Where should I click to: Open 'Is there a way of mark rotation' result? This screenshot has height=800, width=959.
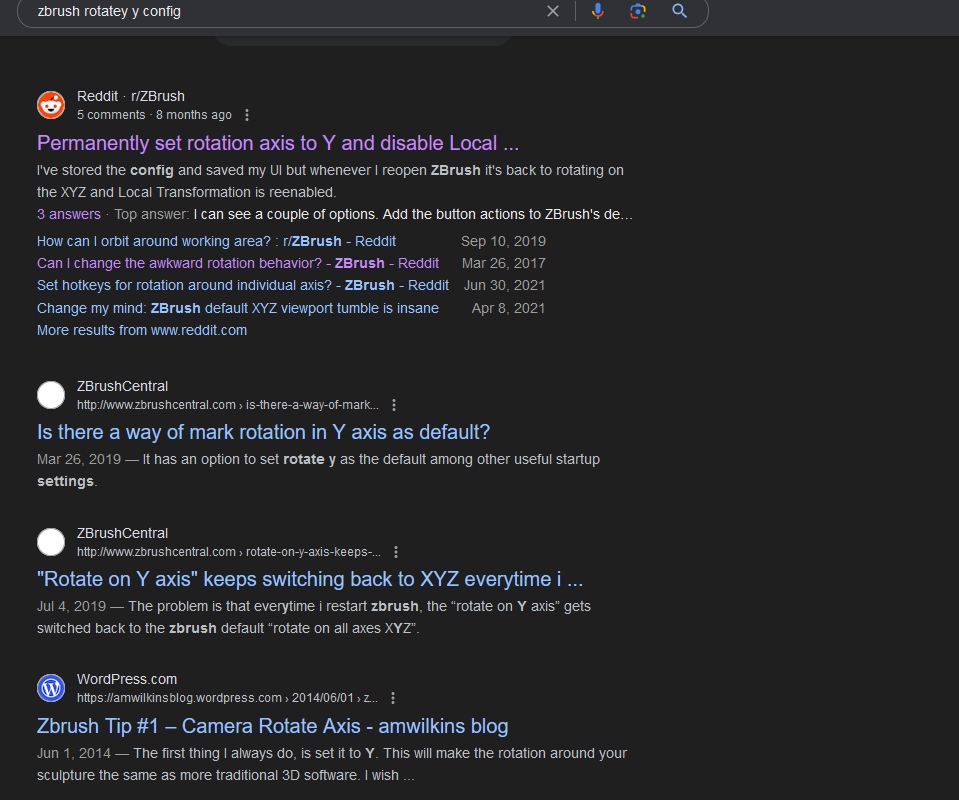pos(263,432)
